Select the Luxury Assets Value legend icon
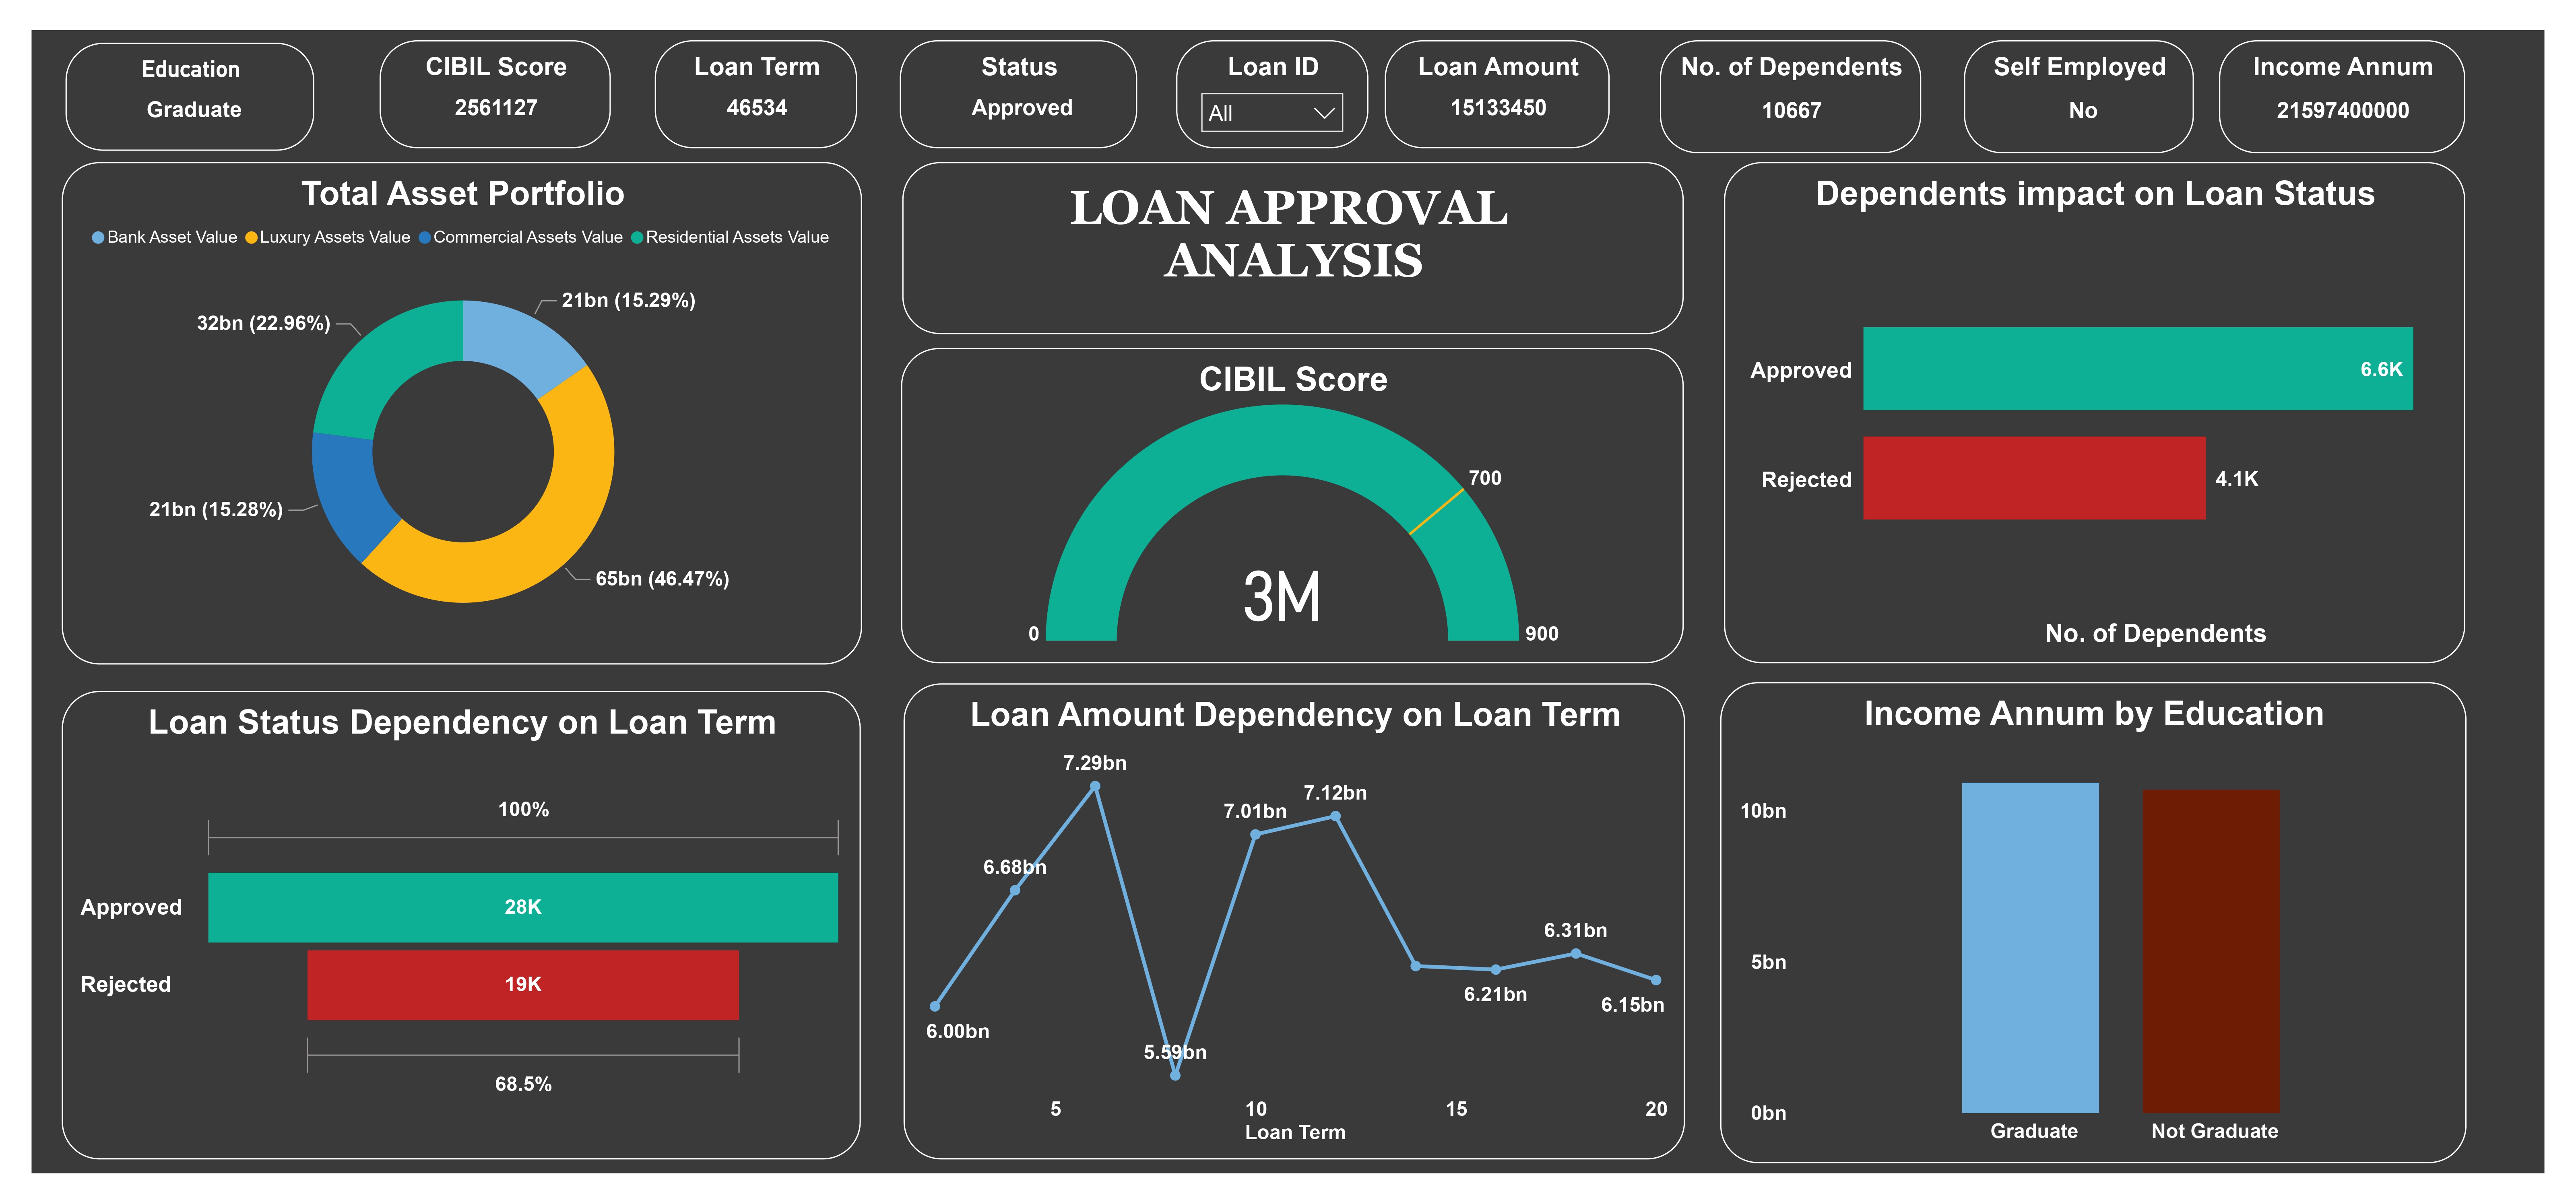 (x=251, y=237)
